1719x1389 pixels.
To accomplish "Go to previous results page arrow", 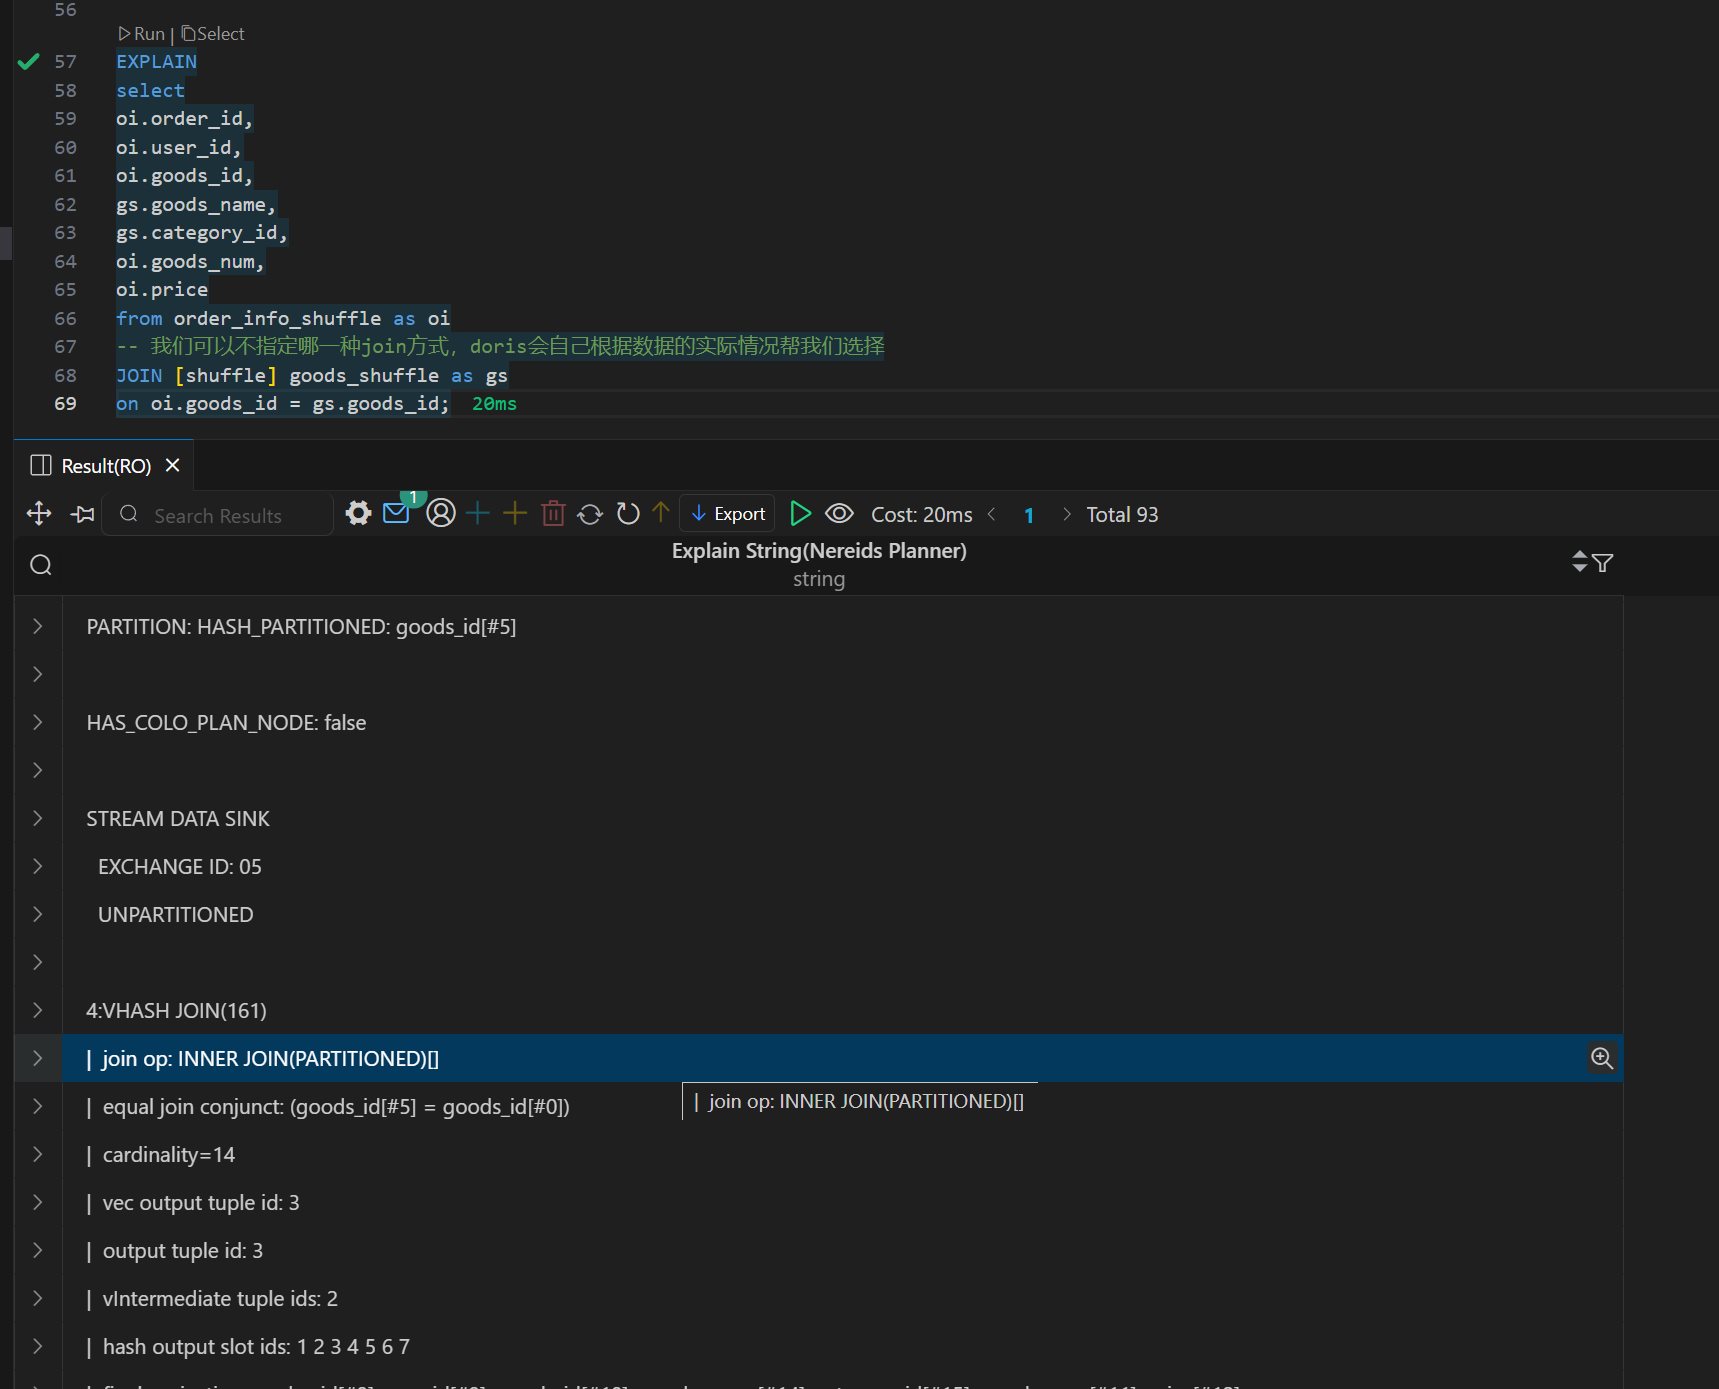I will [x=991, y=514].
